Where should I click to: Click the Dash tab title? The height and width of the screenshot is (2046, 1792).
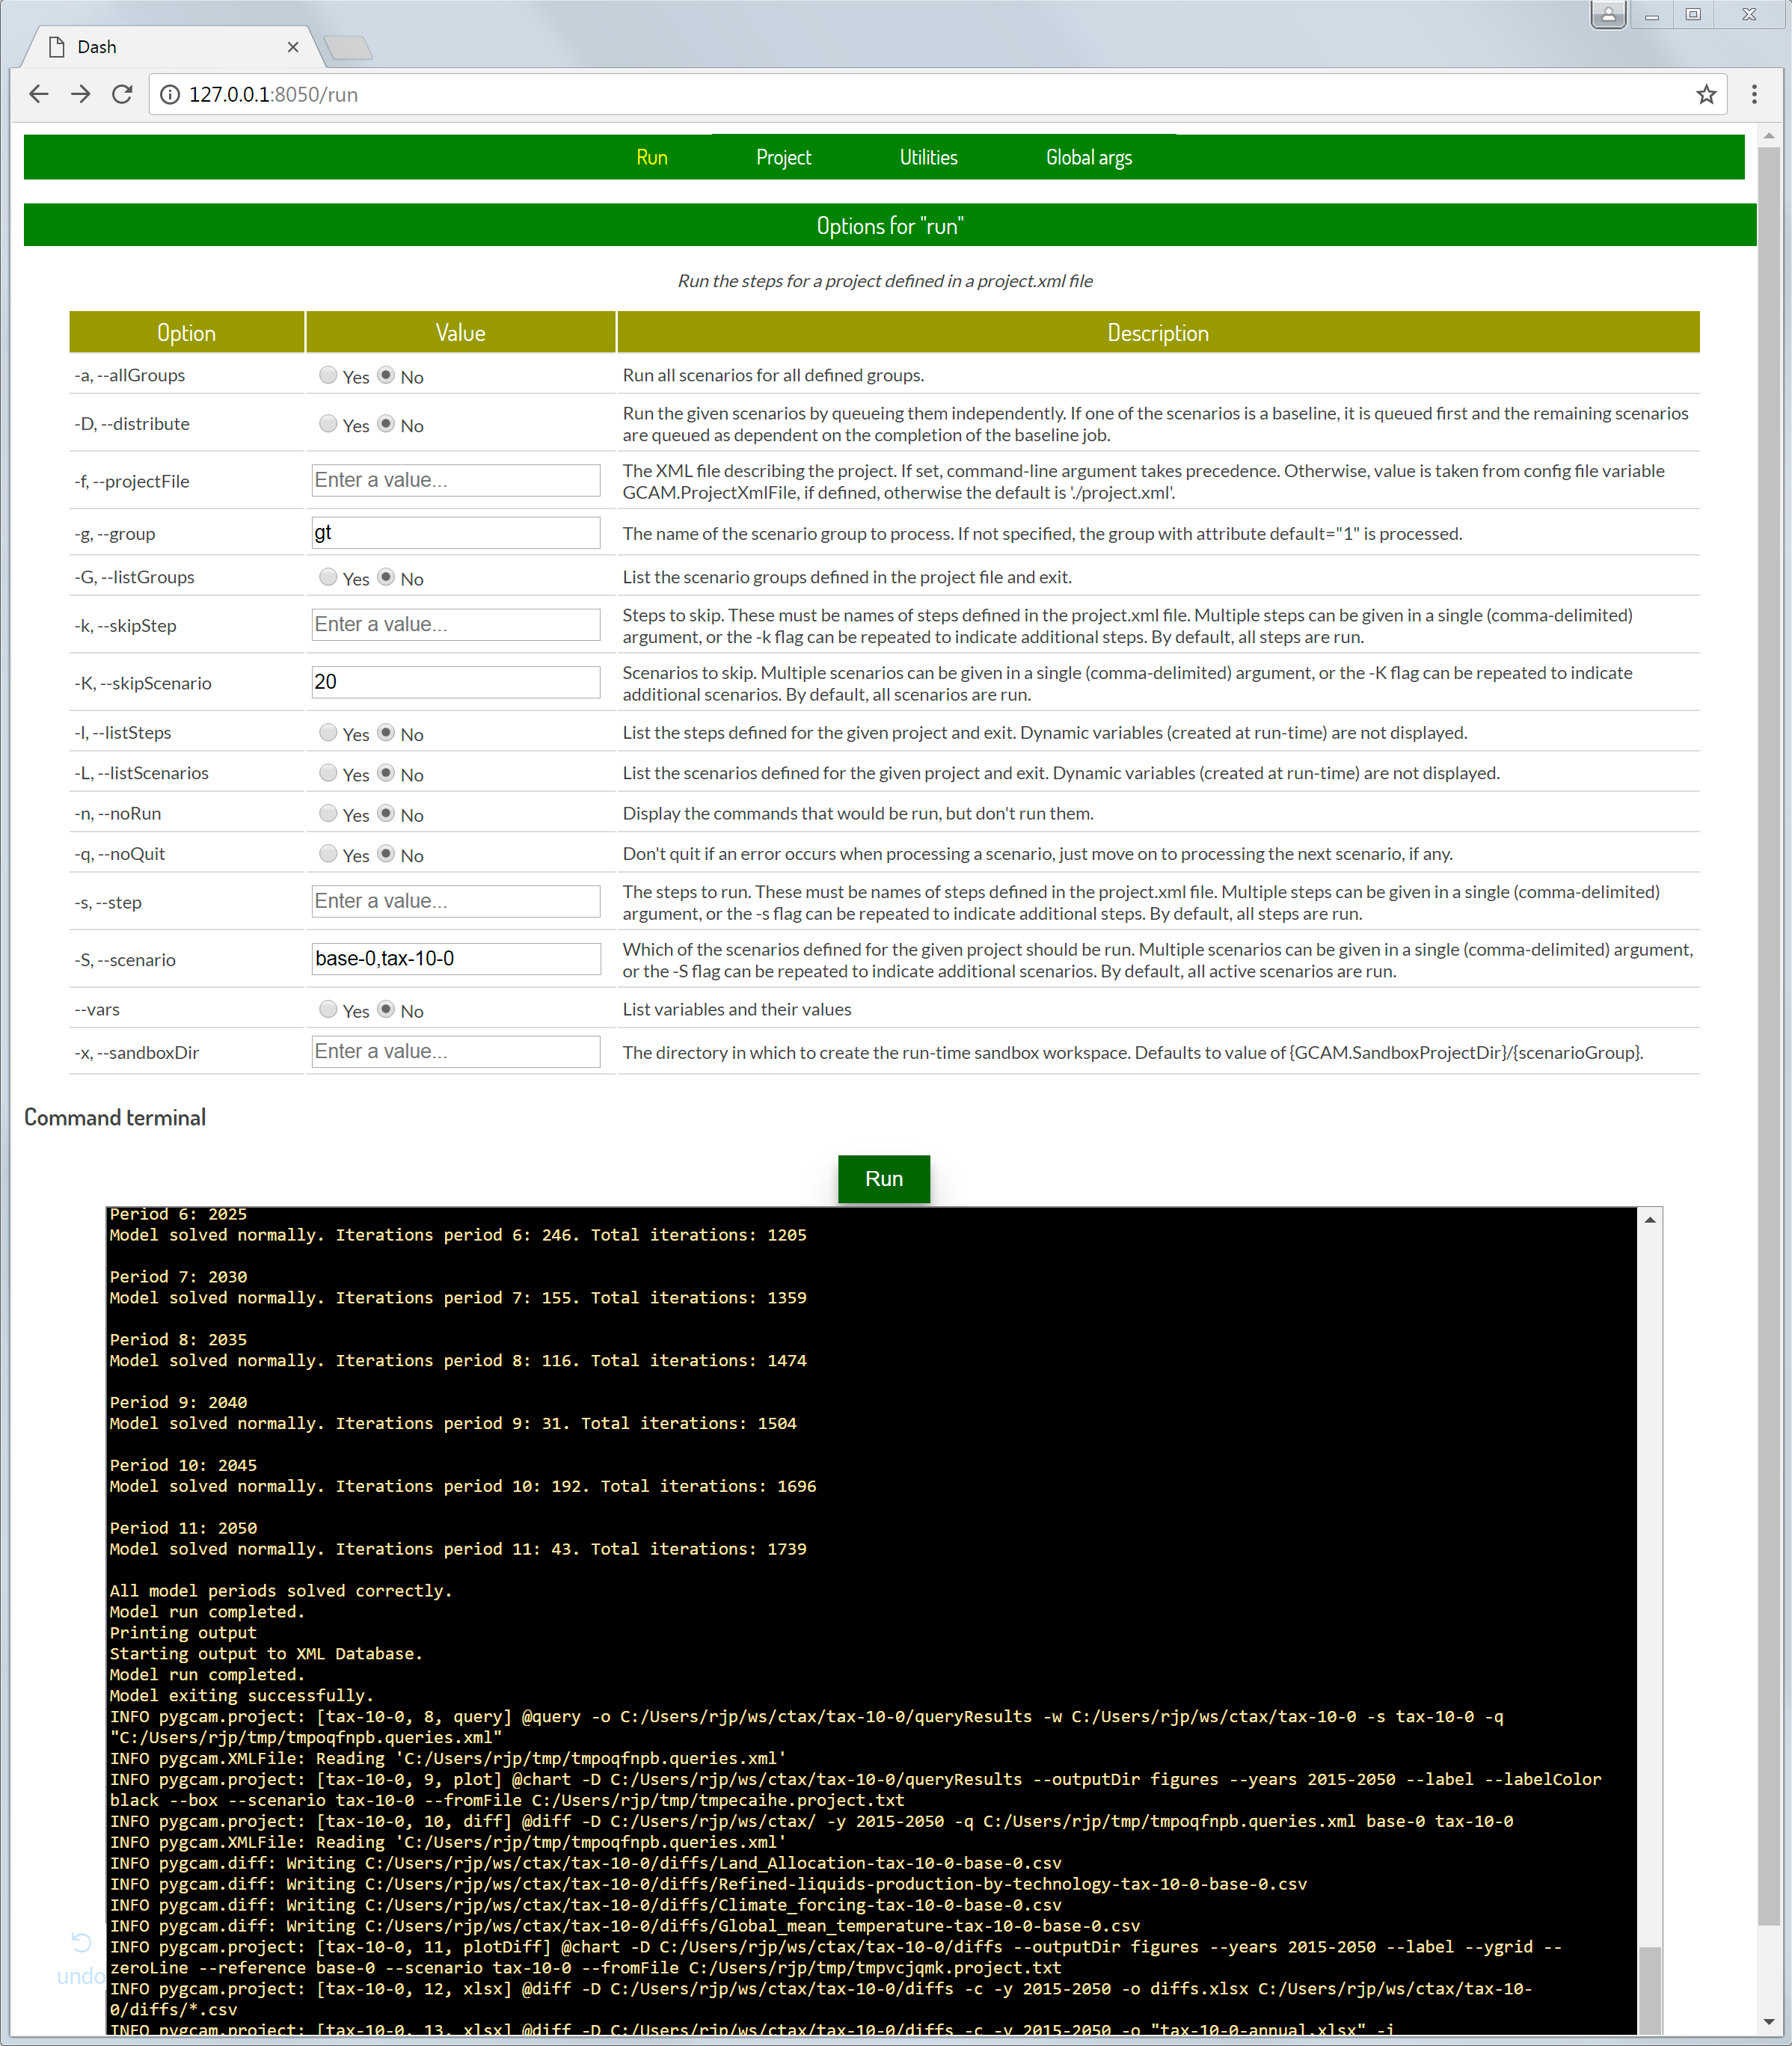[x=97, y=47]
